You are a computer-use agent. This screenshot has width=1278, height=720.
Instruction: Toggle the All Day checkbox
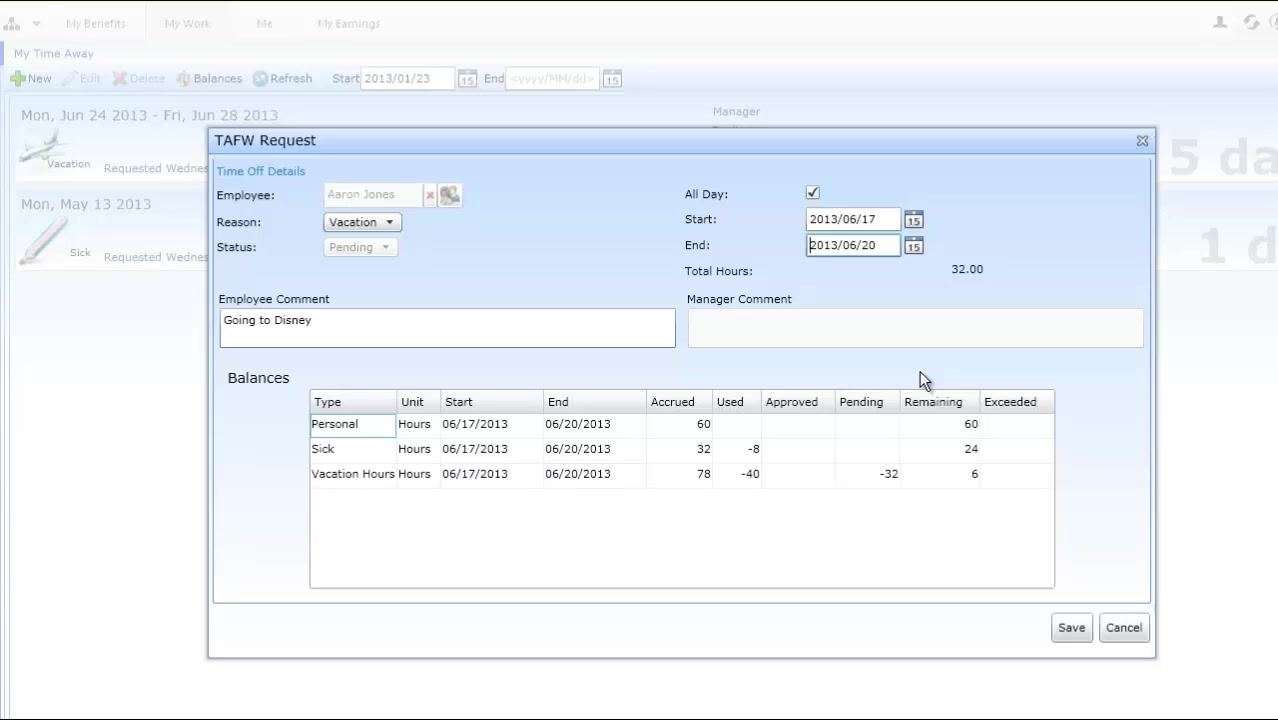click(x=812, y=193)
